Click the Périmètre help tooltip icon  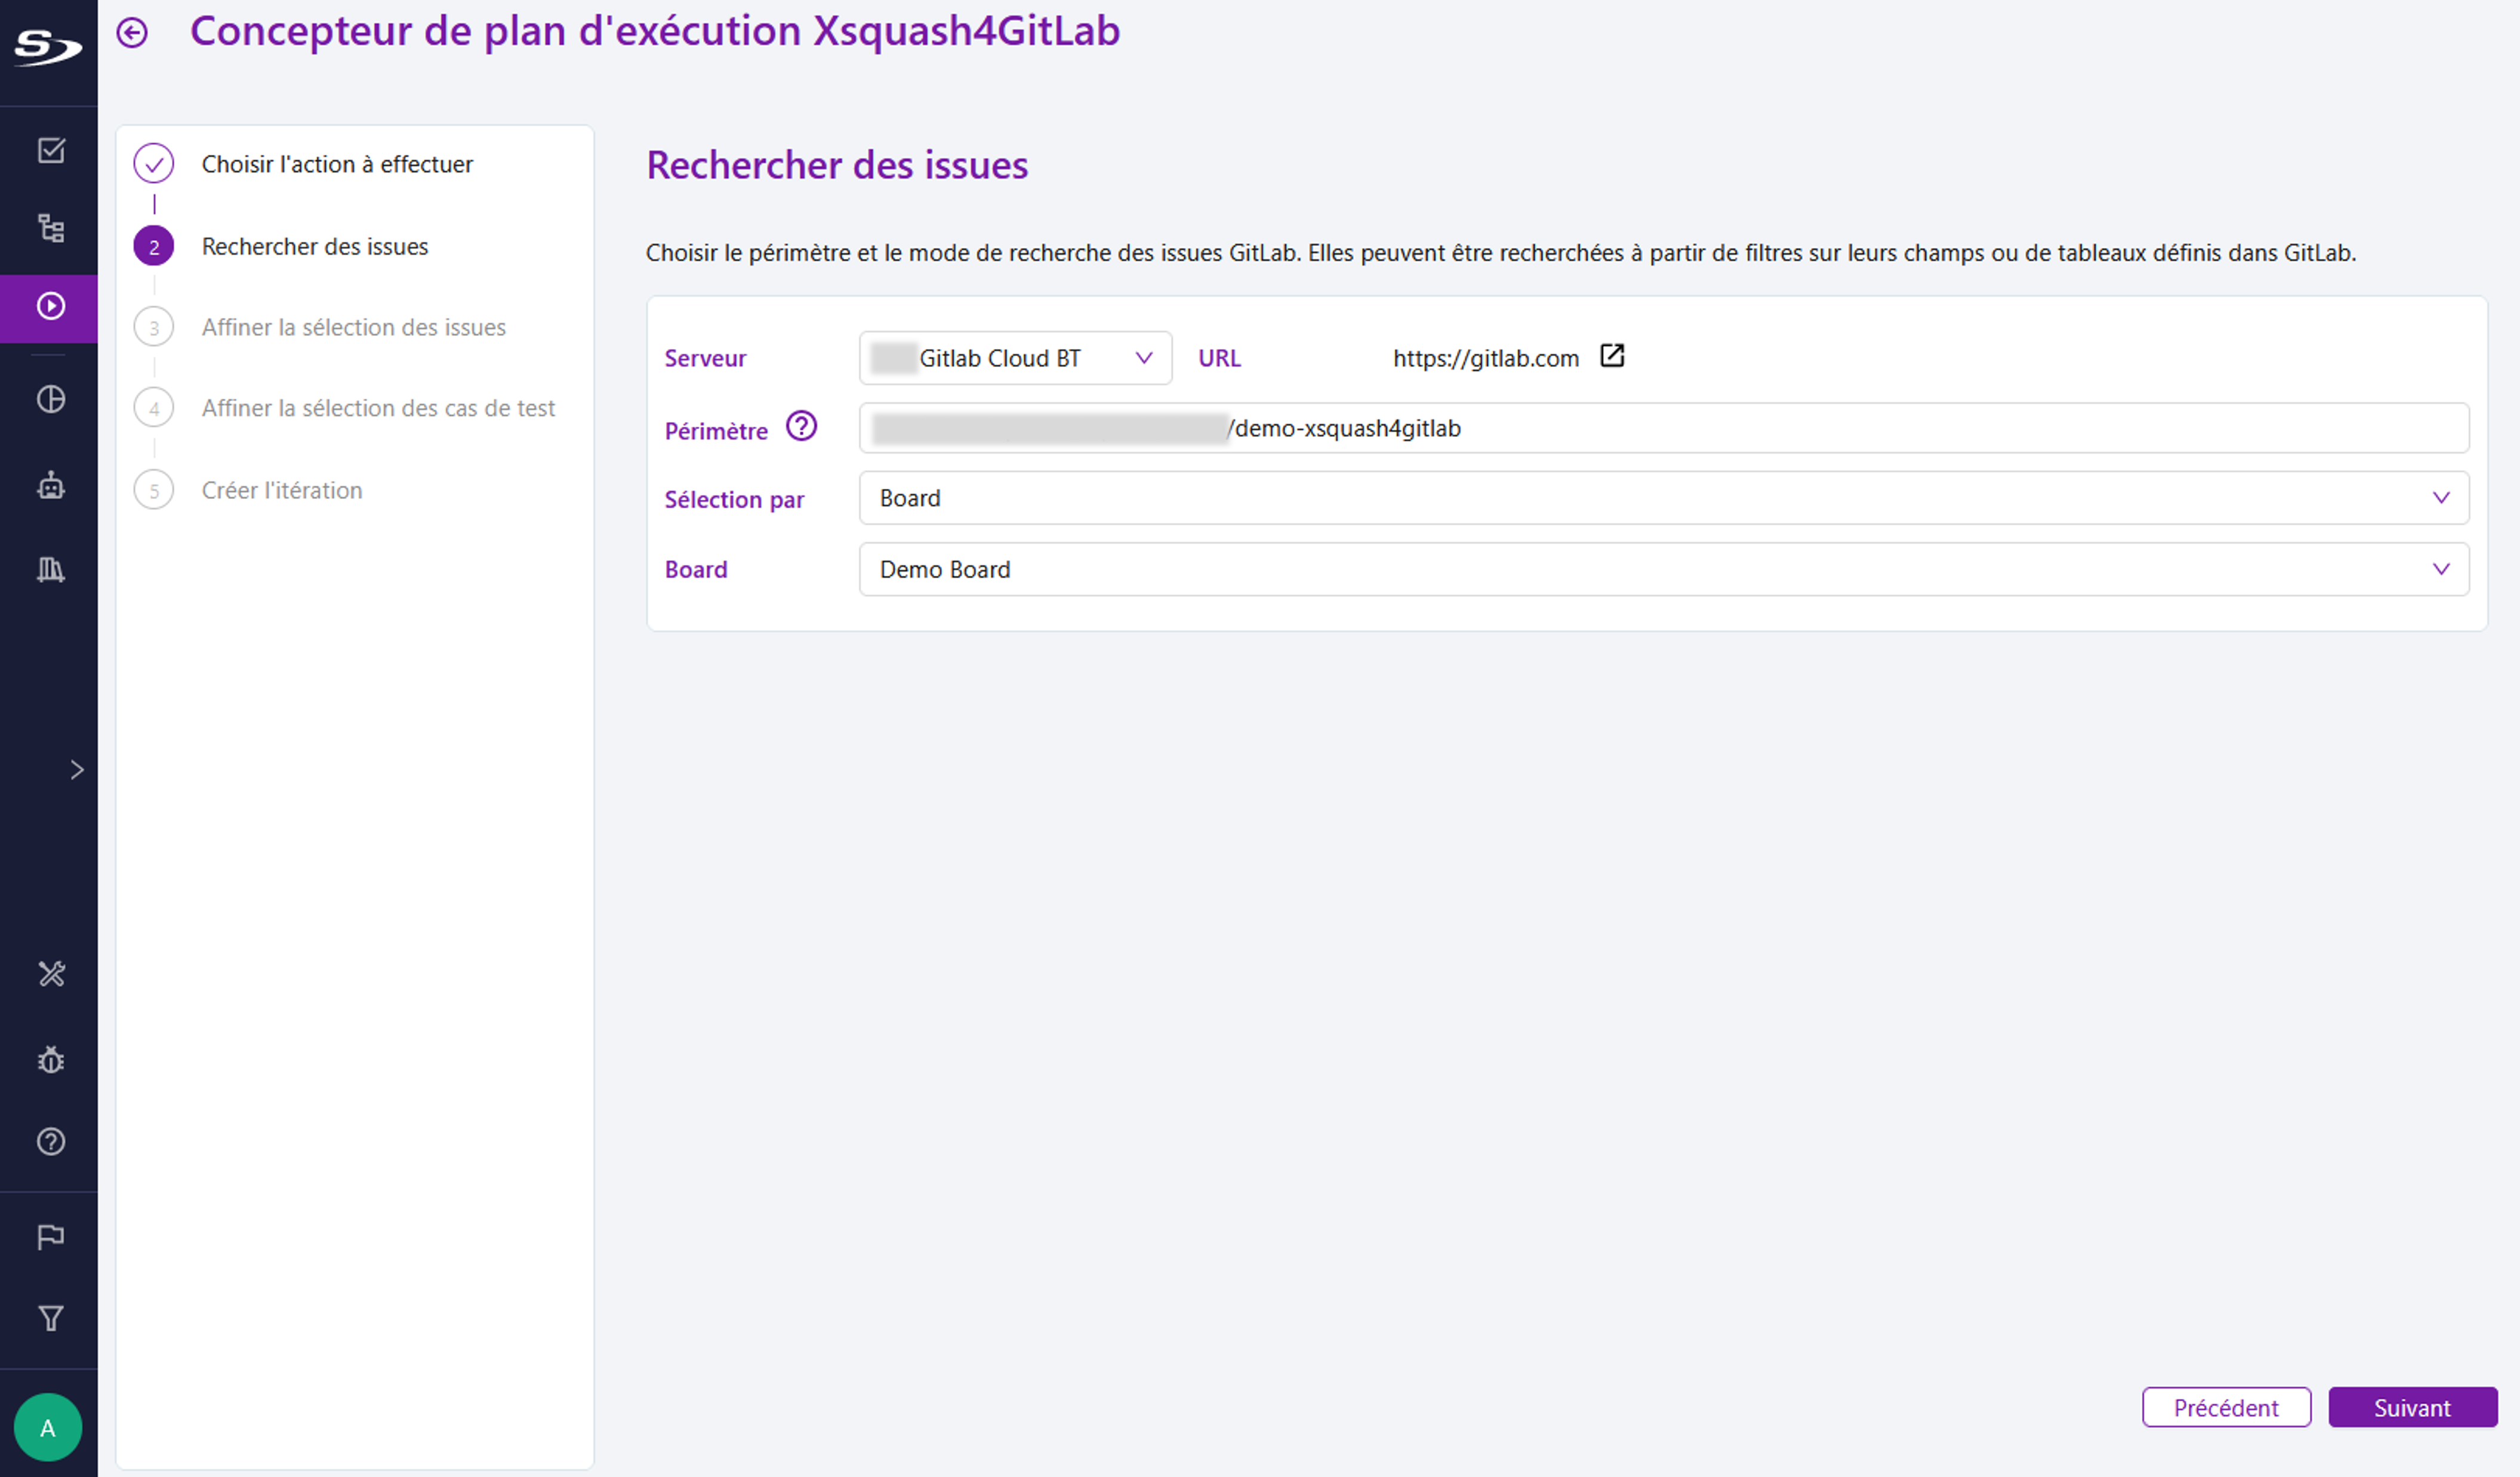coord(802,427)
